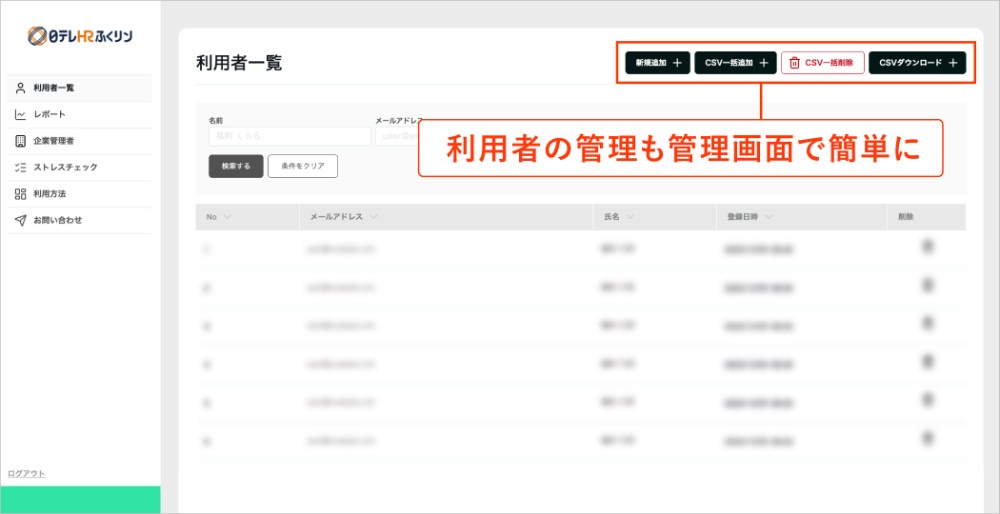Image resolution: width=1000 pixels, height=514 pixels.
Task: Click the chart icon beside レポート
Action: (x=20, y=115)
